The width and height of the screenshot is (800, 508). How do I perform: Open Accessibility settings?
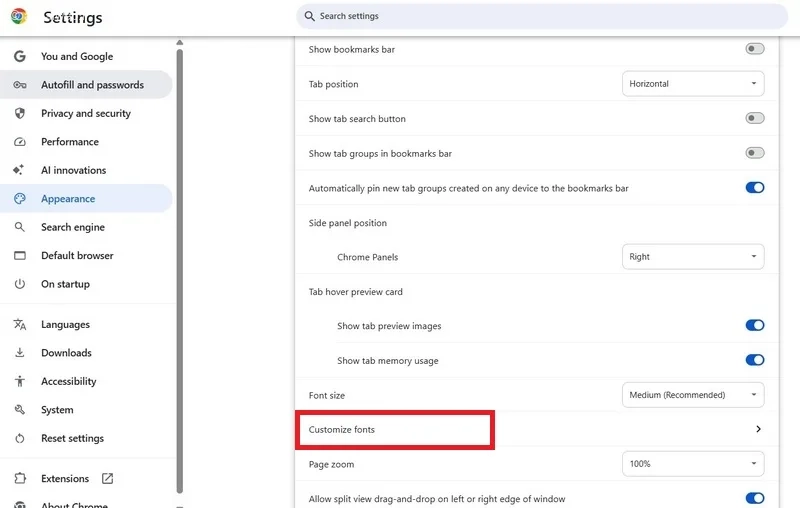point(87,381)
